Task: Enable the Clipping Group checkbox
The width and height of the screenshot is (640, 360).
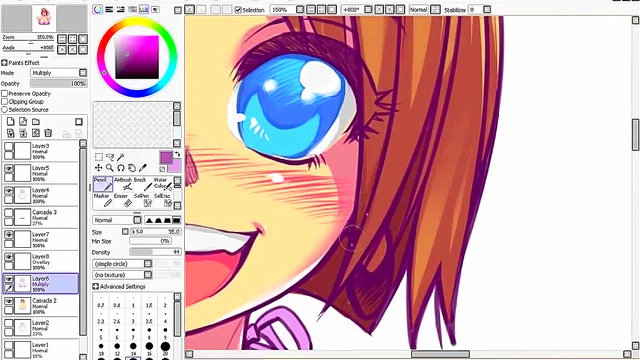Action: [5, 102]
